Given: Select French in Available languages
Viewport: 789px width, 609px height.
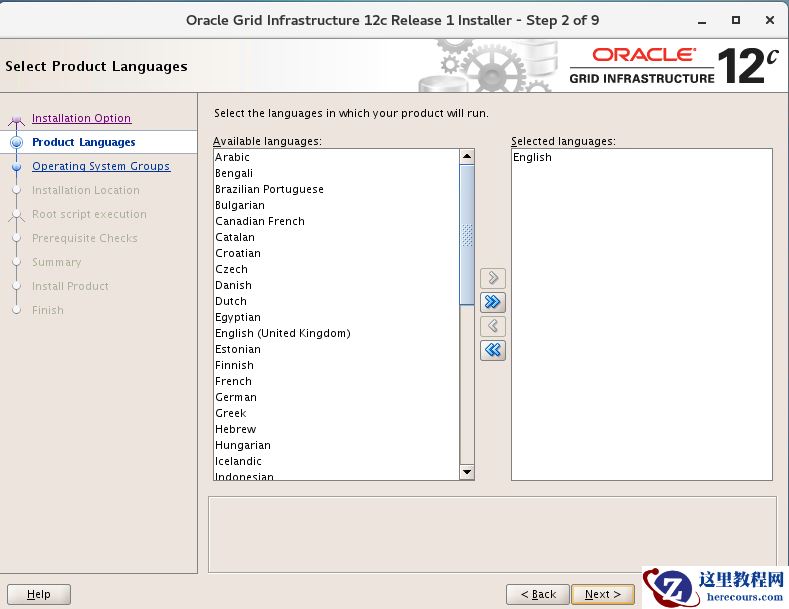Looking at the screenshot, I should coord(336,381).
